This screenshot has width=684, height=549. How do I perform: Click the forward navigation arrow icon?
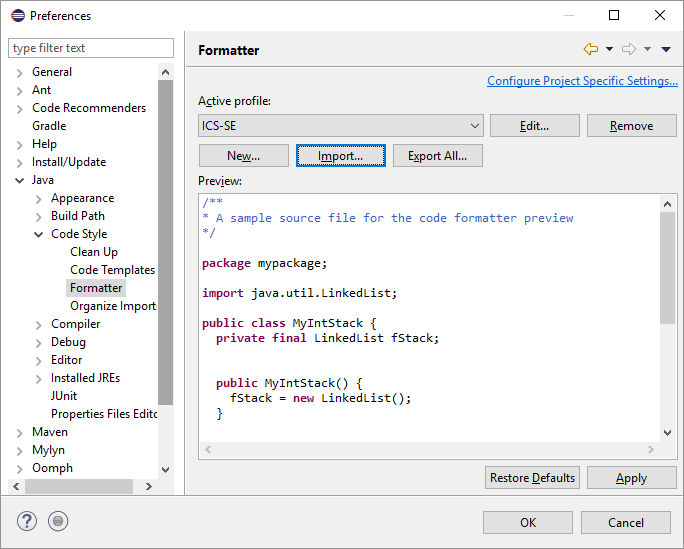point(629,49)
